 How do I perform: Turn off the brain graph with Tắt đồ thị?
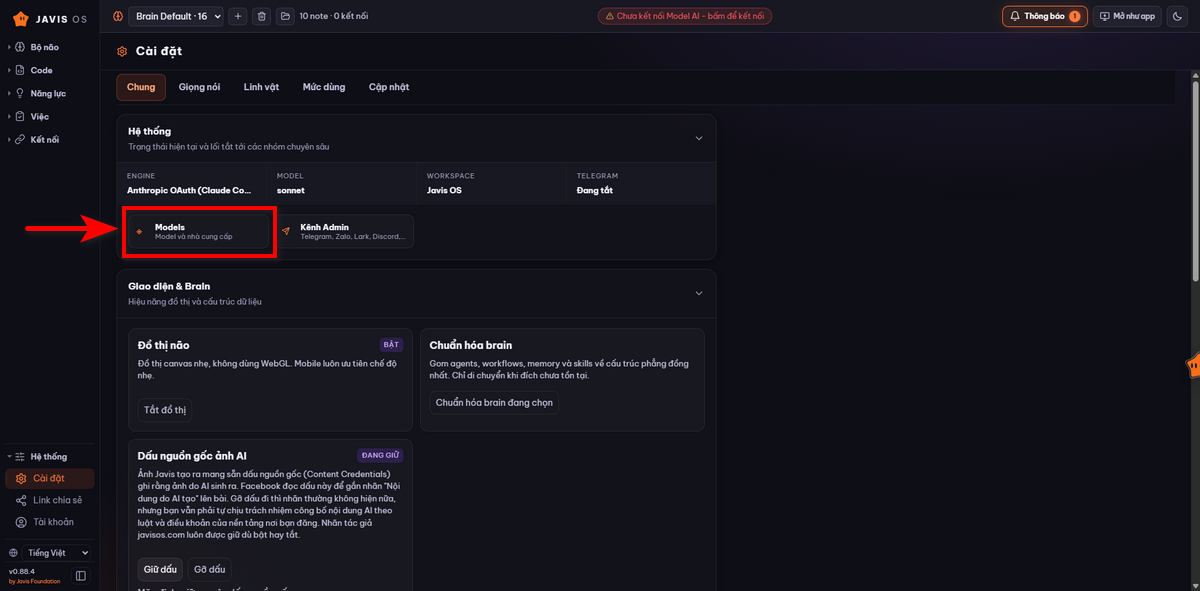click(x=166, y=409)
